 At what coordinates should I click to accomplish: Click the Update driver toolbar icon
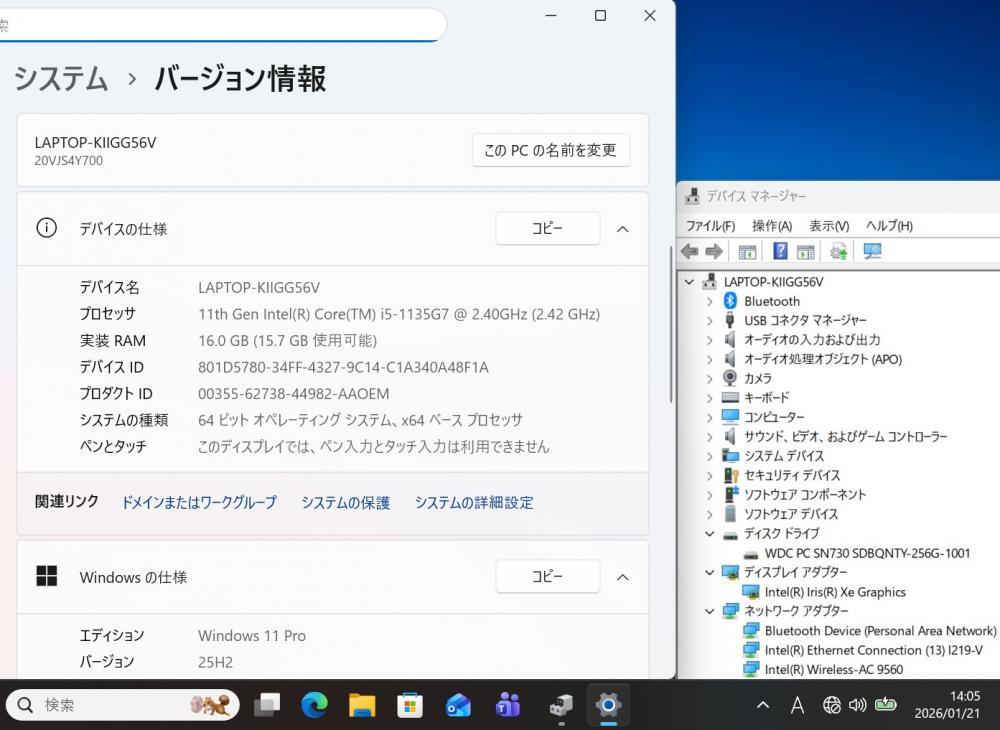(838, 252)
